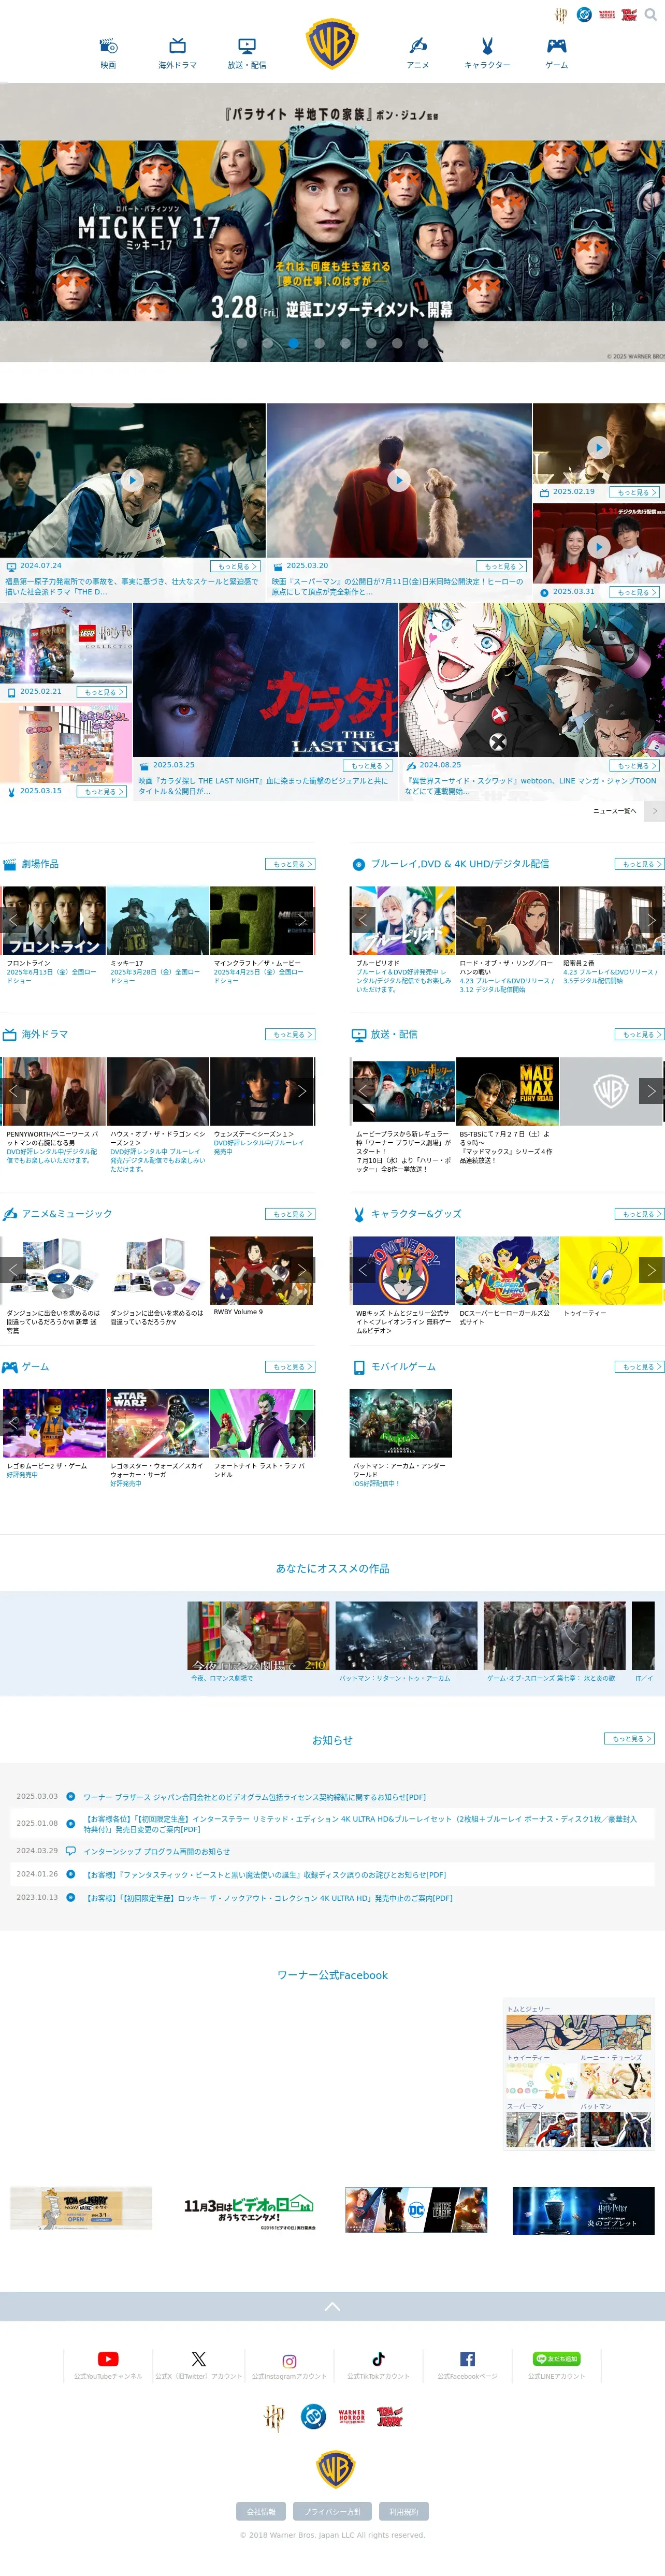Open search with the magnifier icon

point(652,15)
